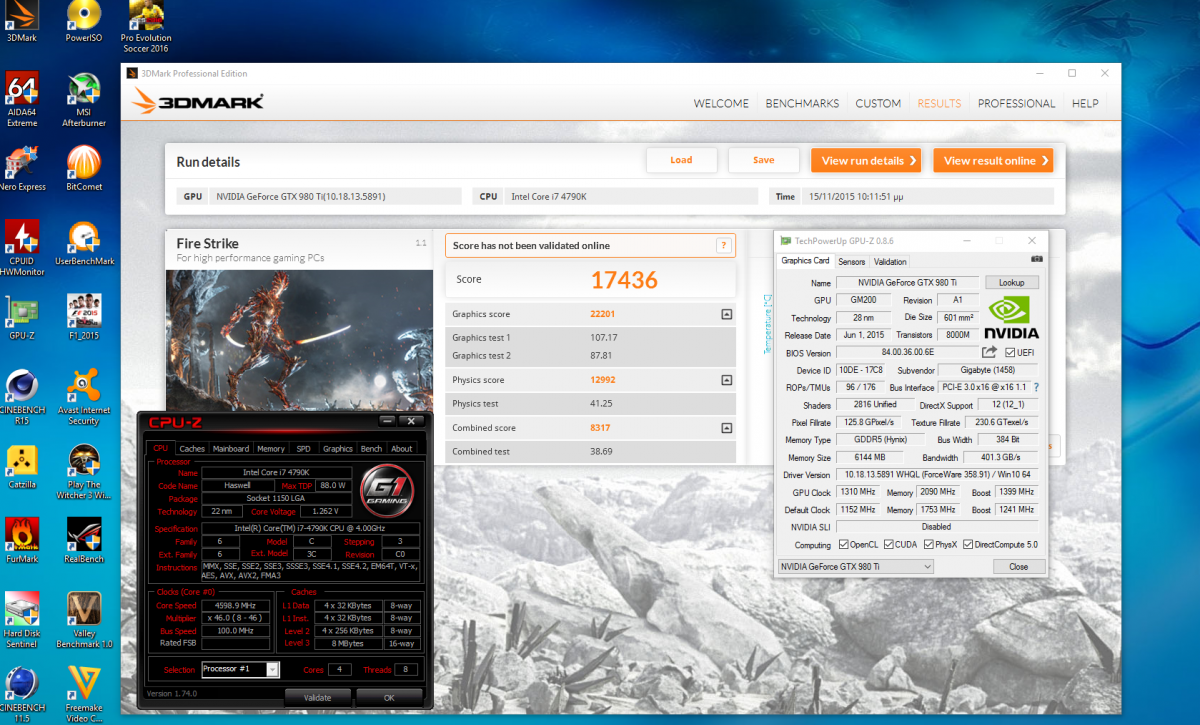This screenshot has height=725, width=1200.
Task: Open CPUID HWMonitor icon
Action: (x=22, y=248)
